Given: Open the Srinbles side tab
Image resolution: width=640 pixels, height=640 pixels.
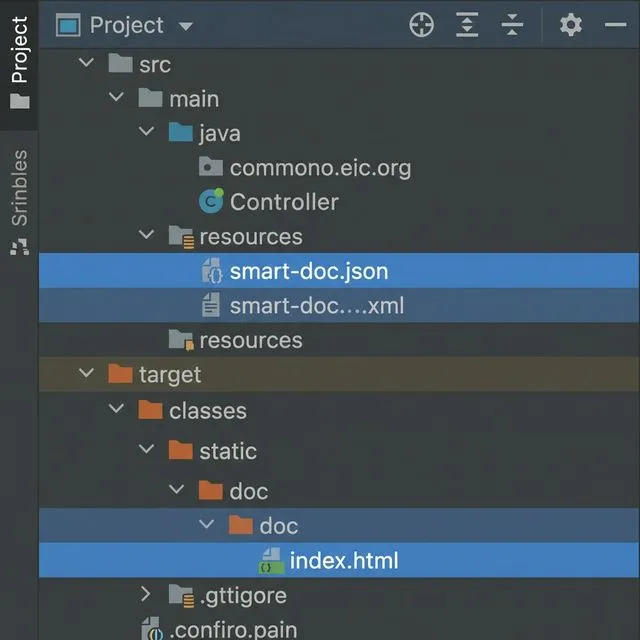Looking at the screenshot, I should point(19,200).
